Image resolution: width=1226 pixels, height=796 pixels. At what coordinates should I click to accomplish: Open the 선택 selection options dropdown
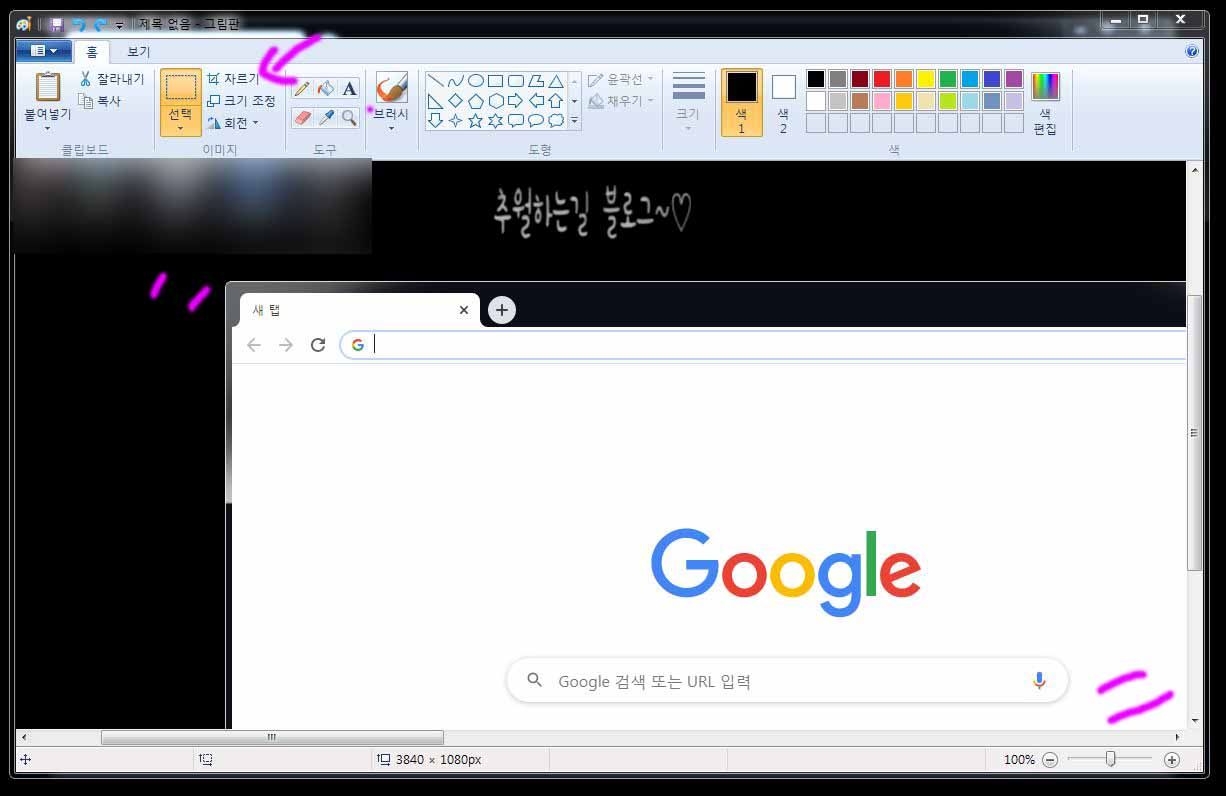click(x=181, y=128)
